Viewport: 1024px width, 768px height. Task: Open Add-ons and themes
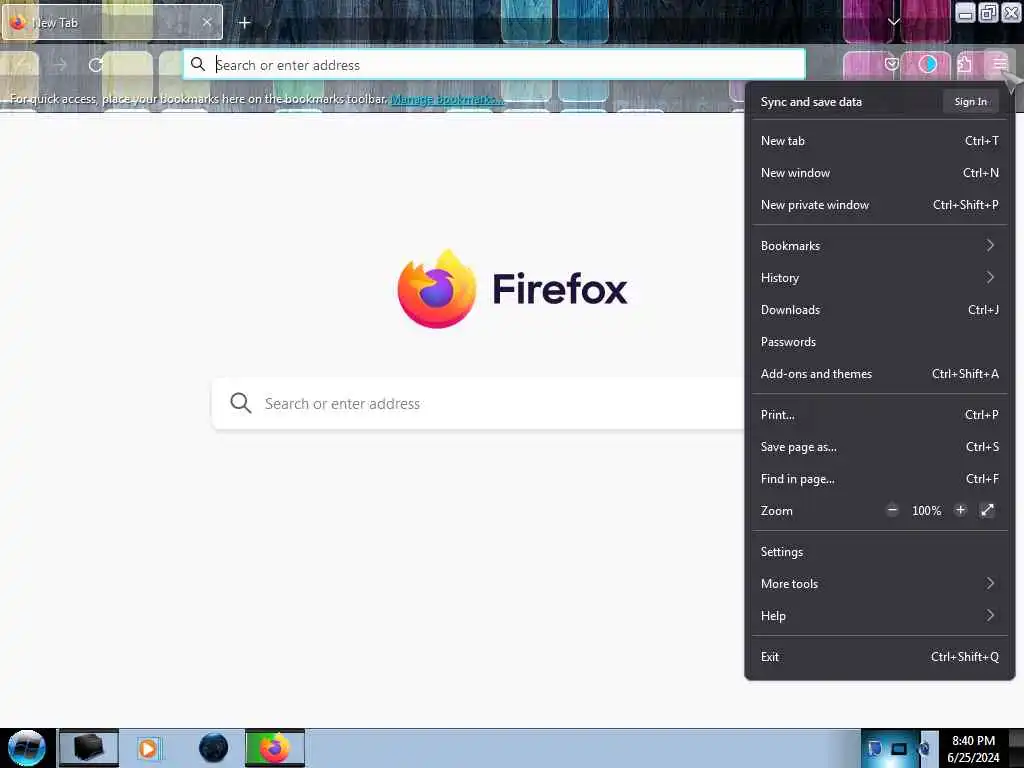click(879, 374)
